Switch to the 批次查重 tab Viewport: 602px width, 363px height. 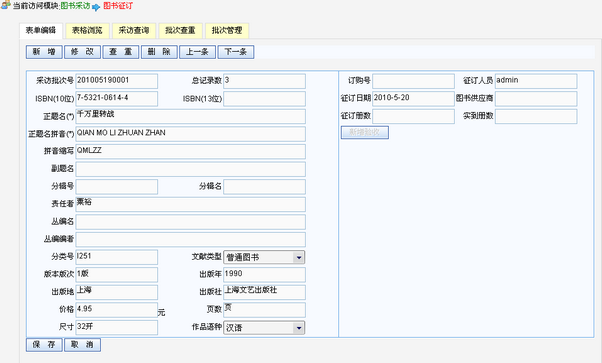point(180,31)
